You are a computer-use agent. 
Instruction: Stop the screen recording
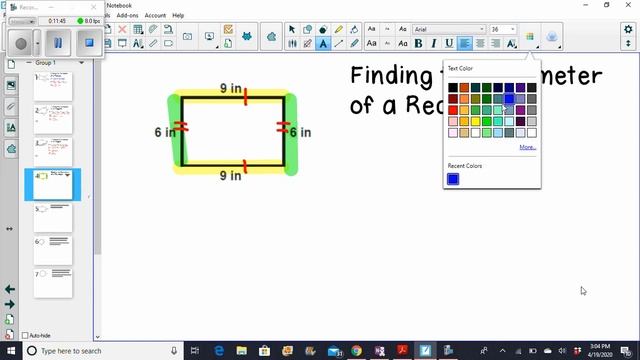pyautogui.click(x=89, y=42)
